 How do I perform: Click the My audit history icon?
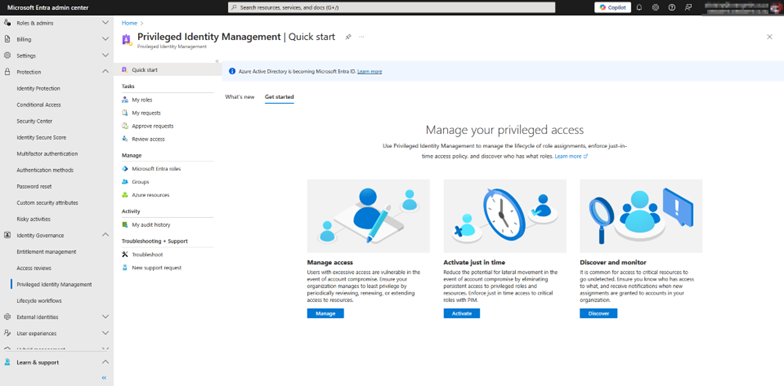coord(125,225)
